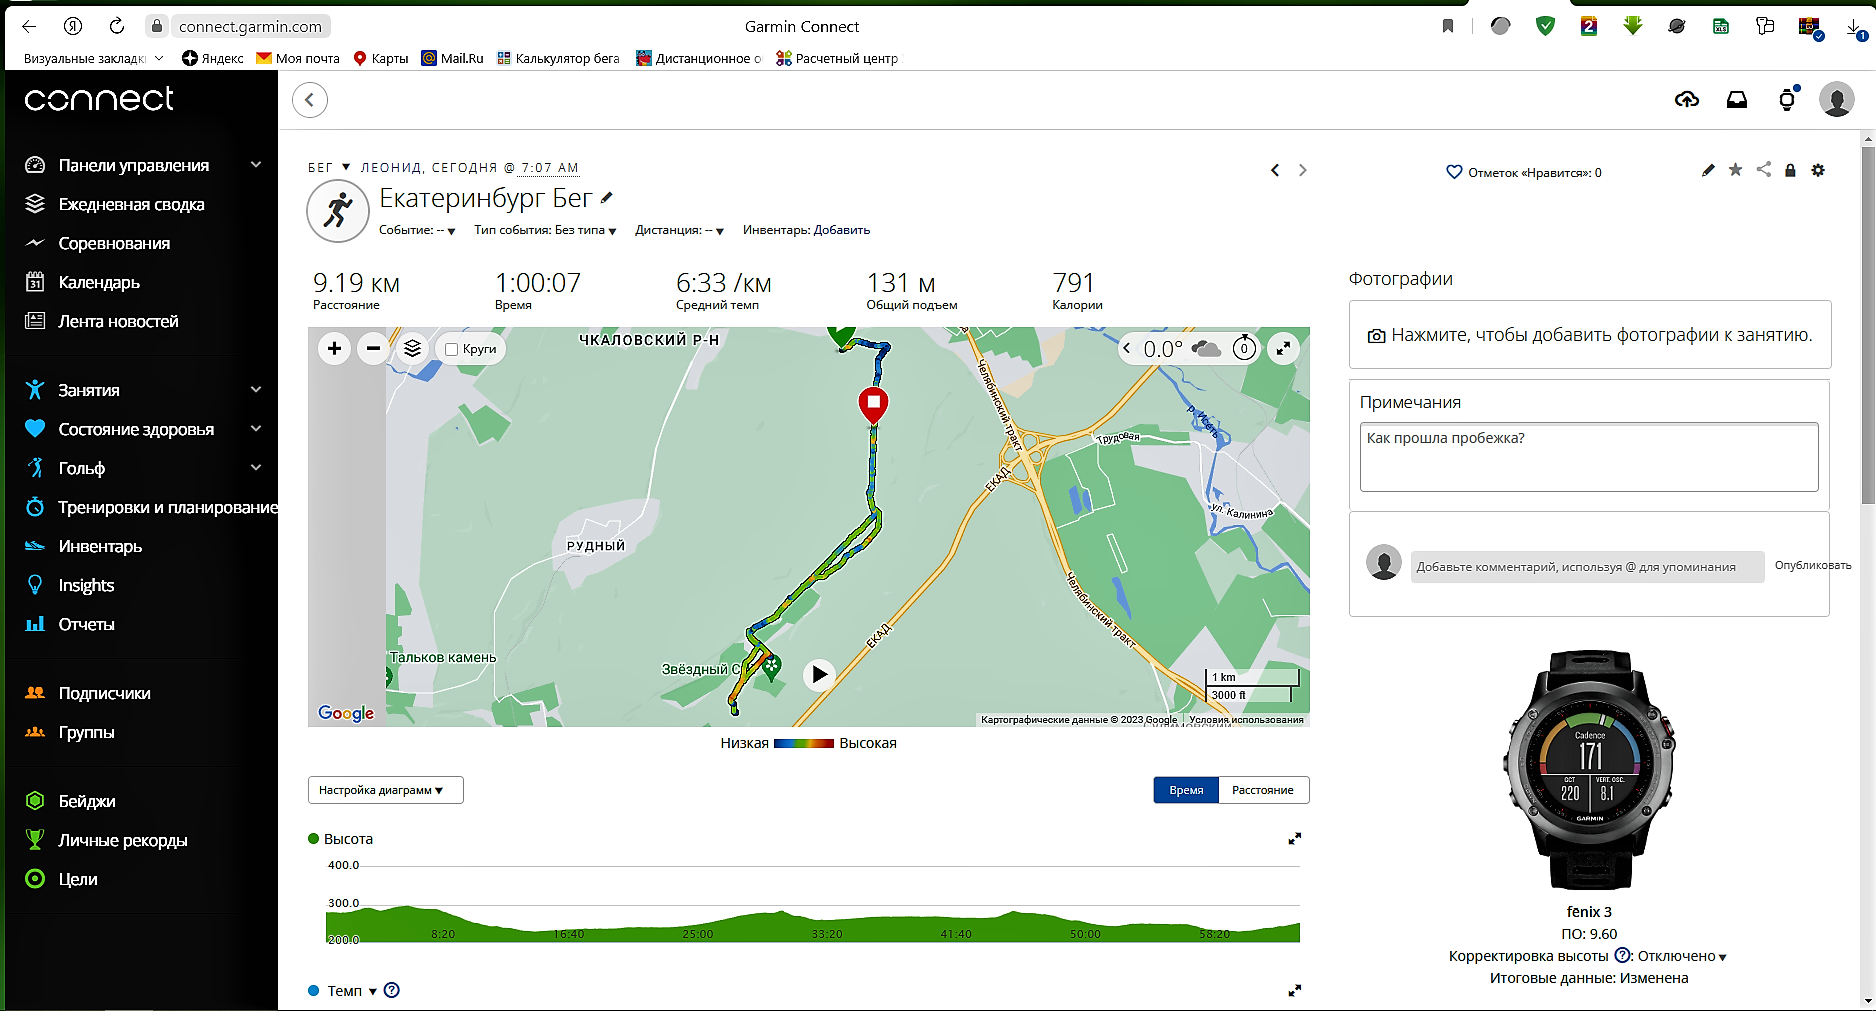Click the Инвентарь: Добавить link

pos(806,230)
